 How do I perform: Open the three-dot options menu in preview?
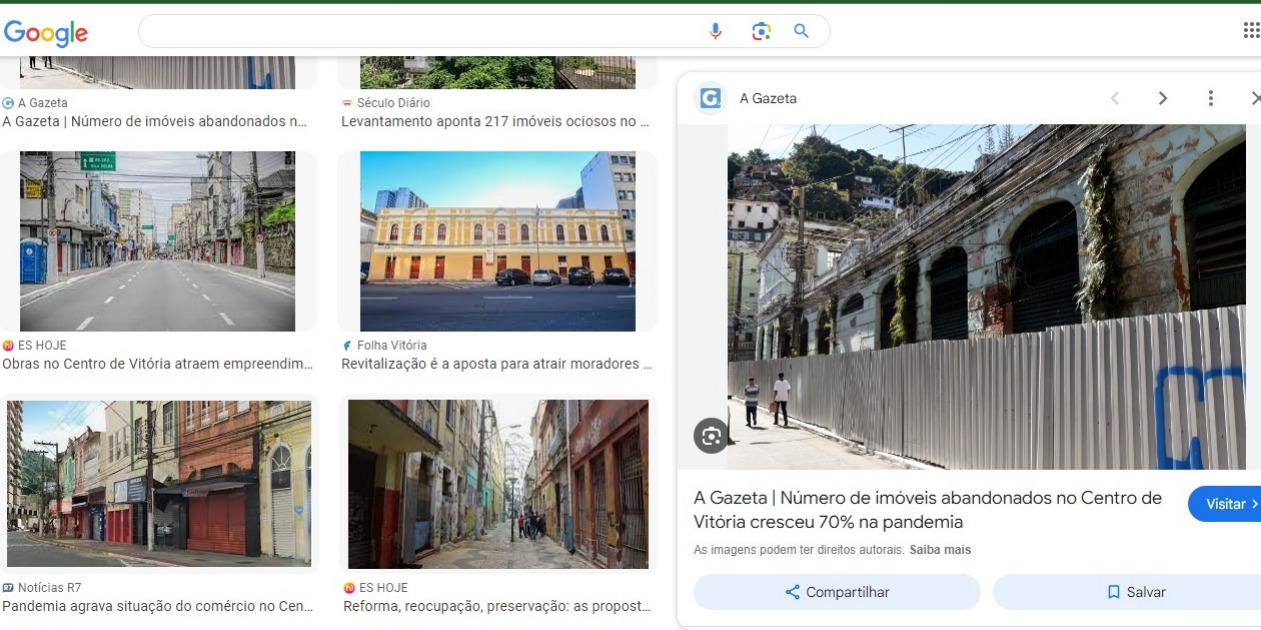pos(1211,98)
